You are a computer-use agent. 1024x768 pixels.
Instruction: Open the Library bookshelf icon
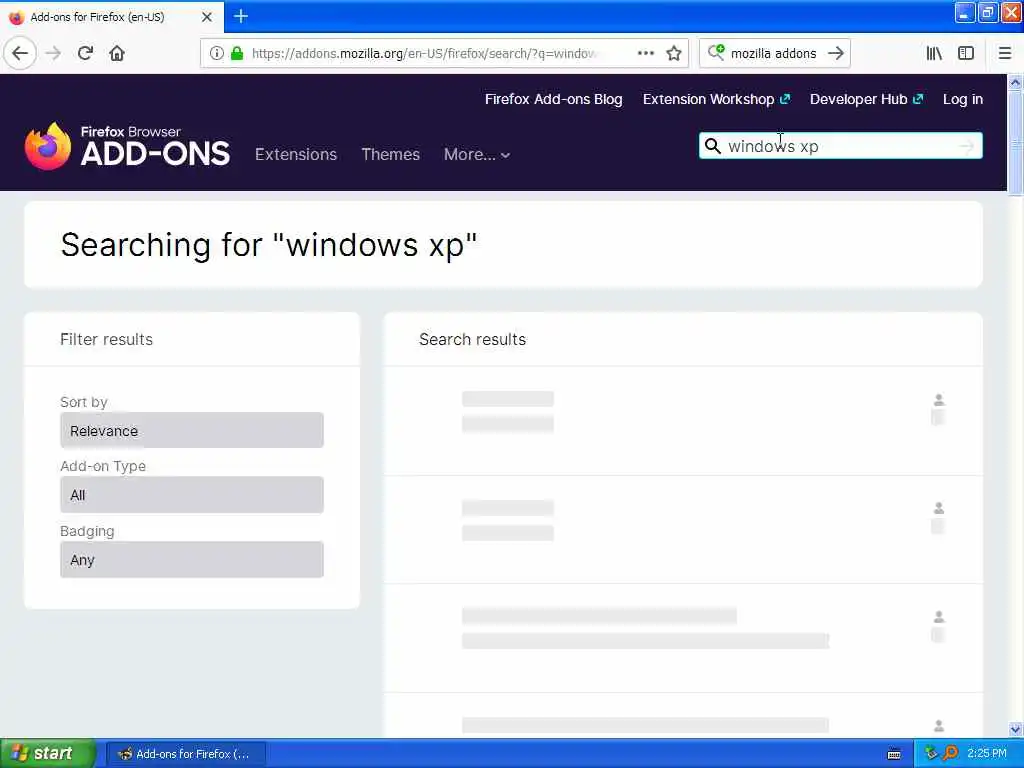(x=934, y=53)
